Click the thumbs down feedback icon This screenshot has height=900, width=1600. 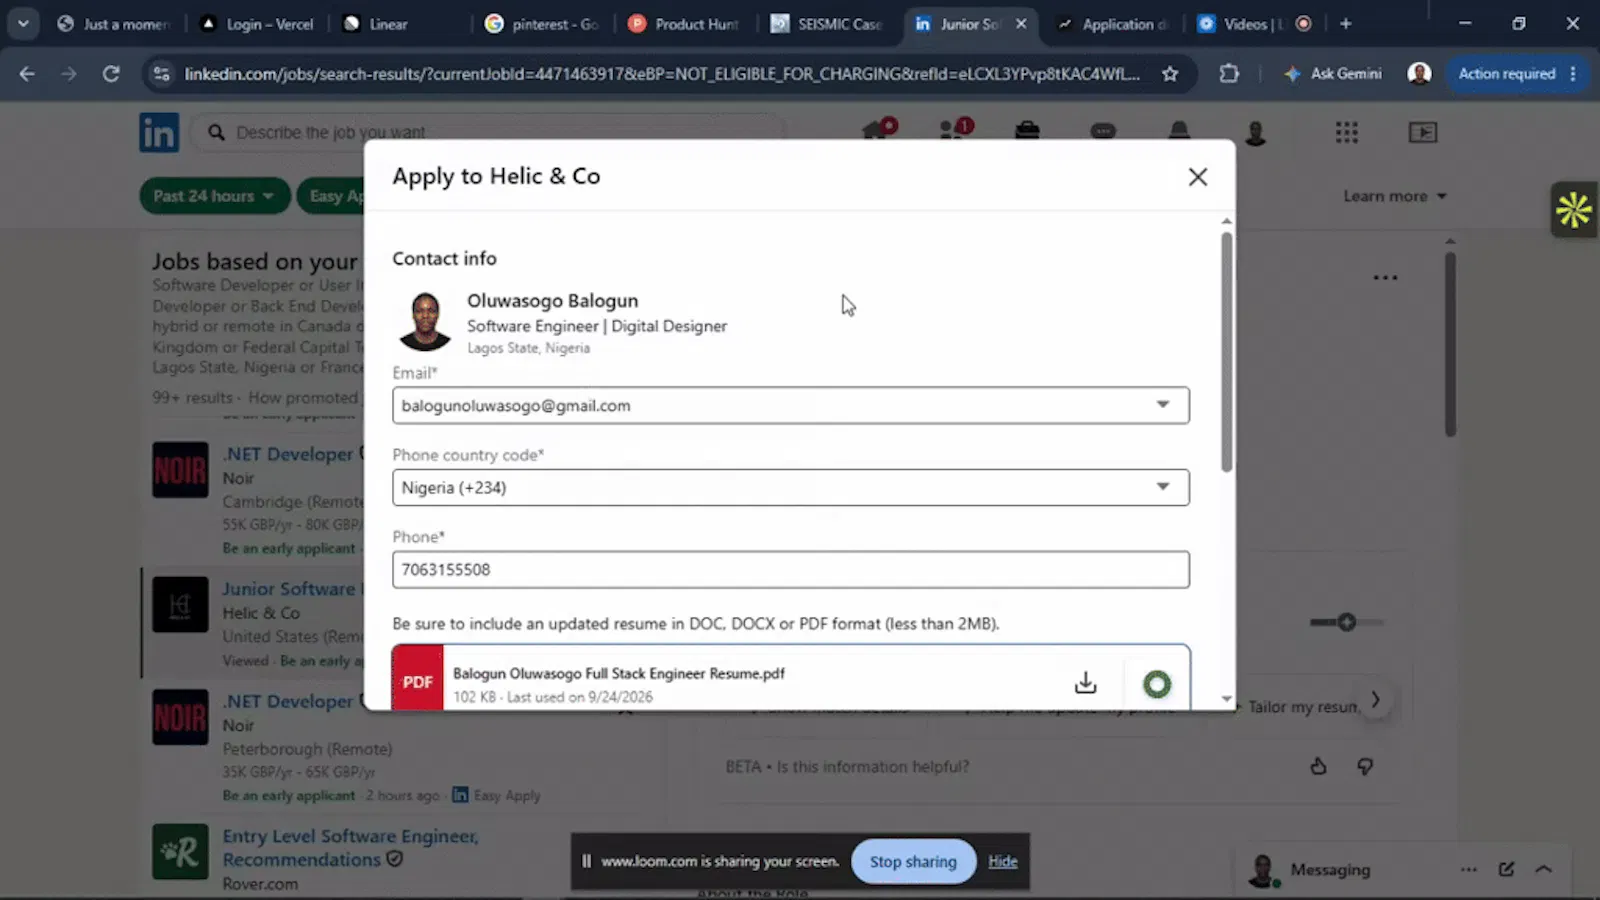(1365, 766)
